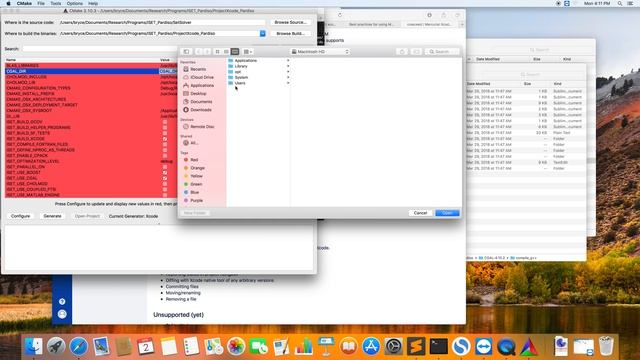The width and height of the screenshot is (640, 360).
Task: Open App Store from the Dock
Action: coord(371,346)
